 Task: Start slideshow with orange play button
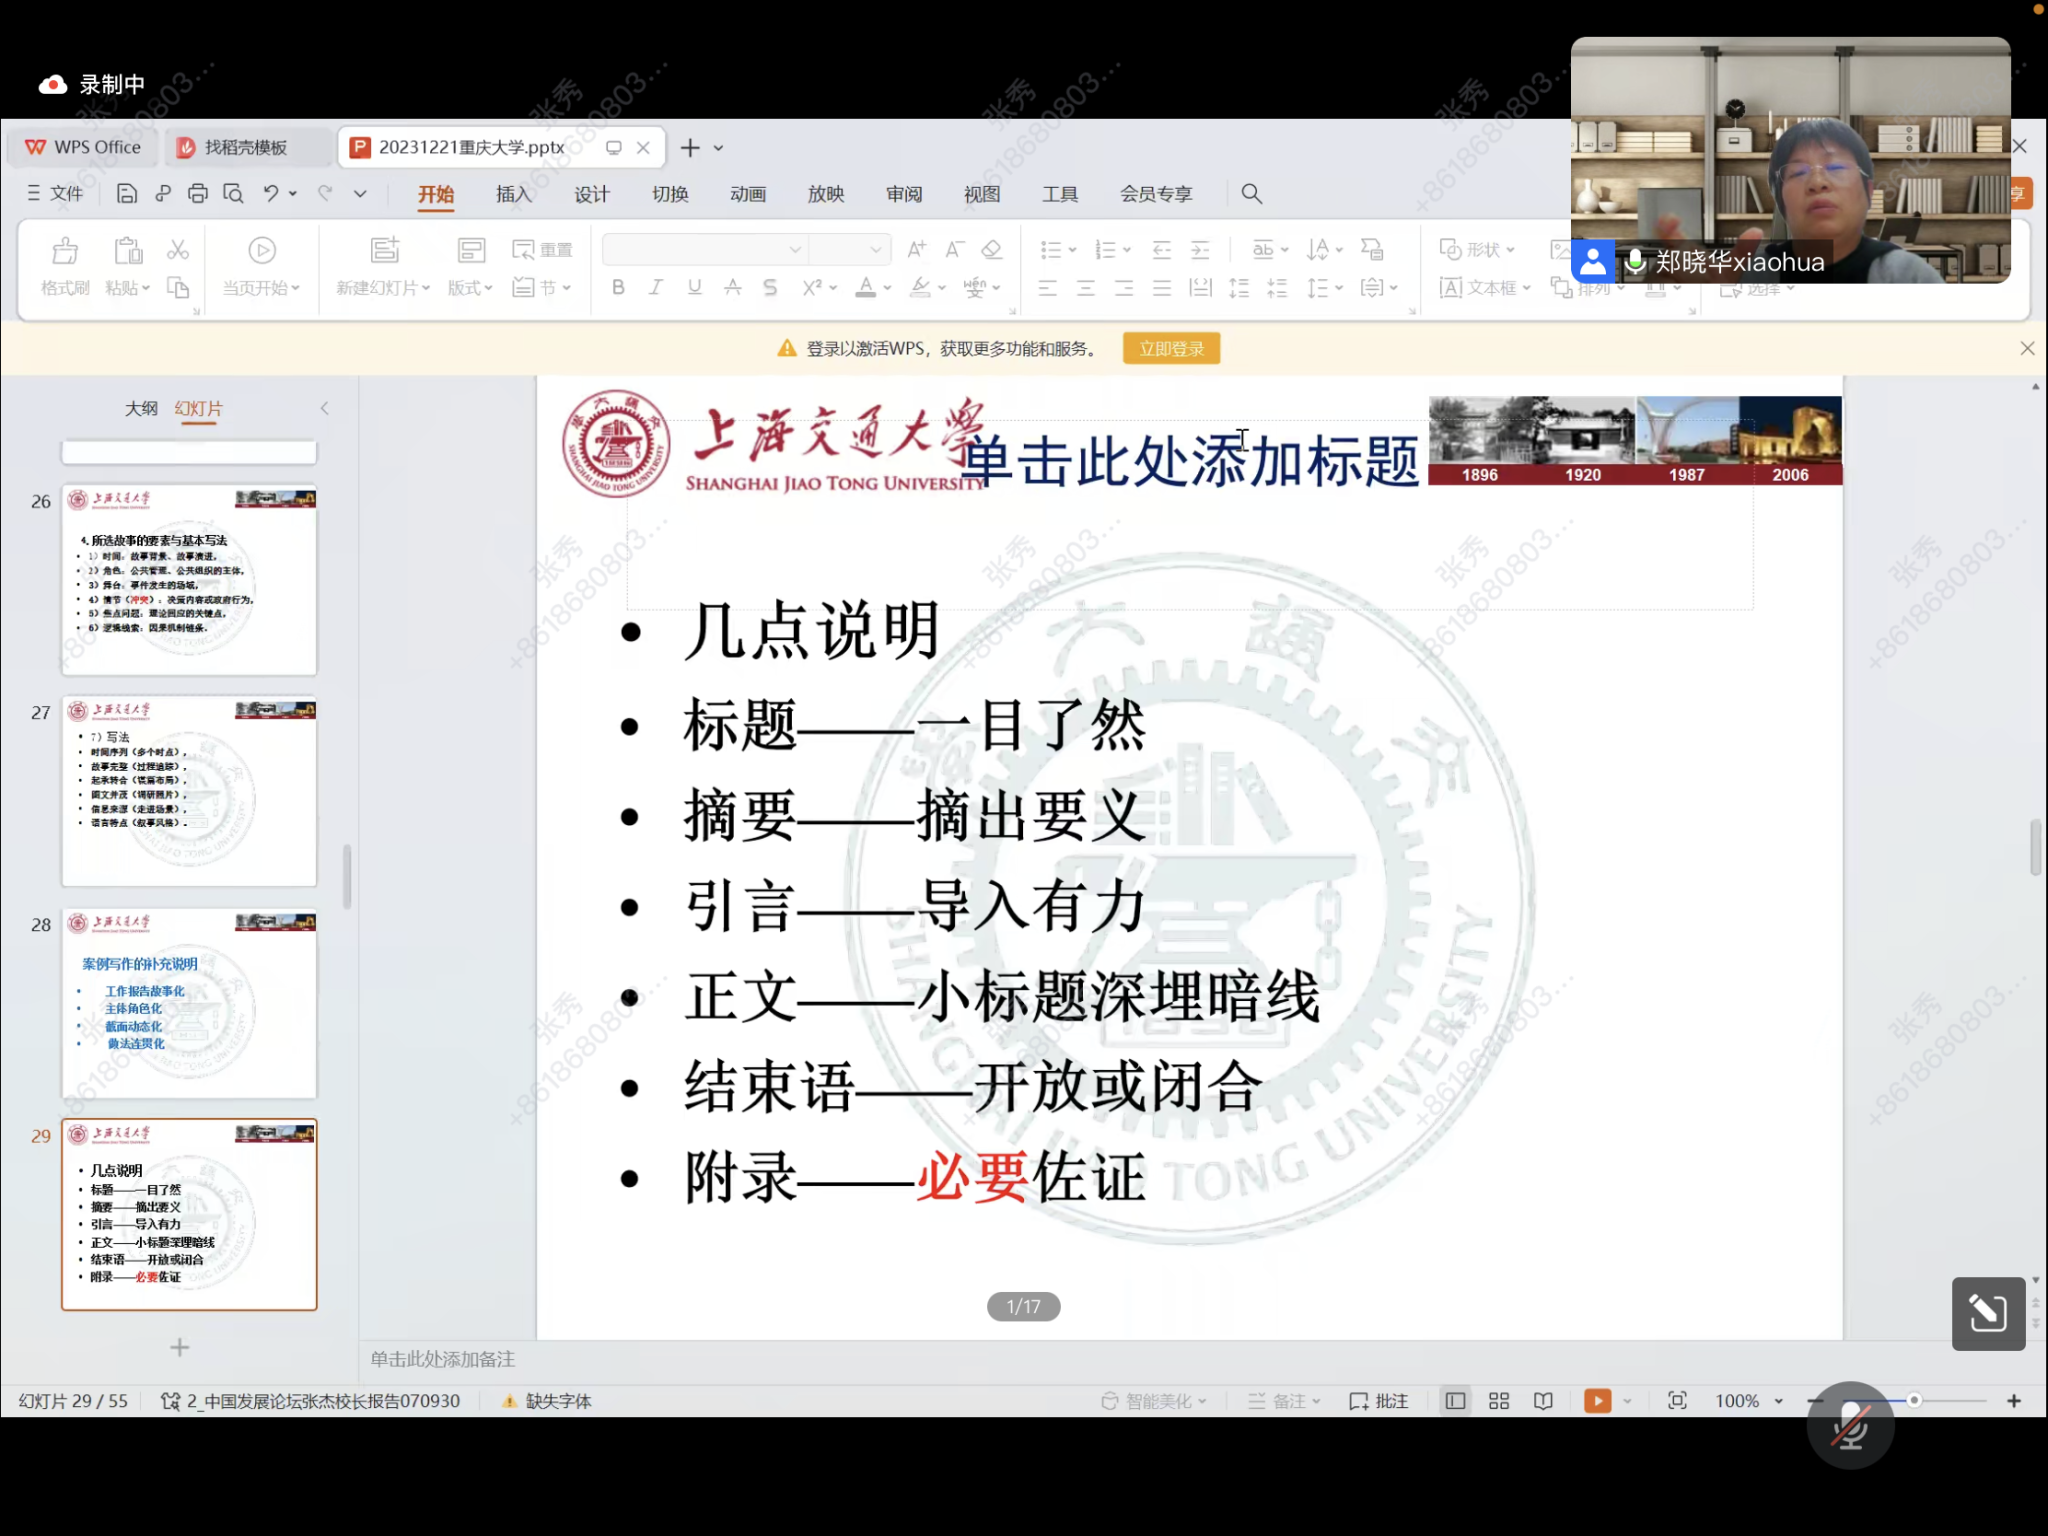1597,1401
